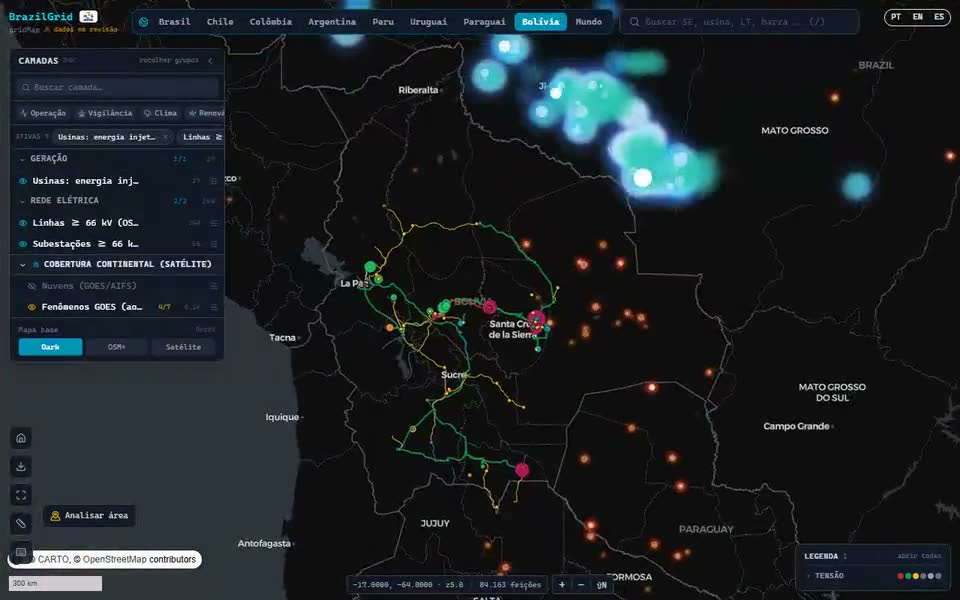Image resolution: width=960 pixels, height=600 pixels.
Task: Focus the Buscar SE, usina, LT search field
Action: point(740,22)
